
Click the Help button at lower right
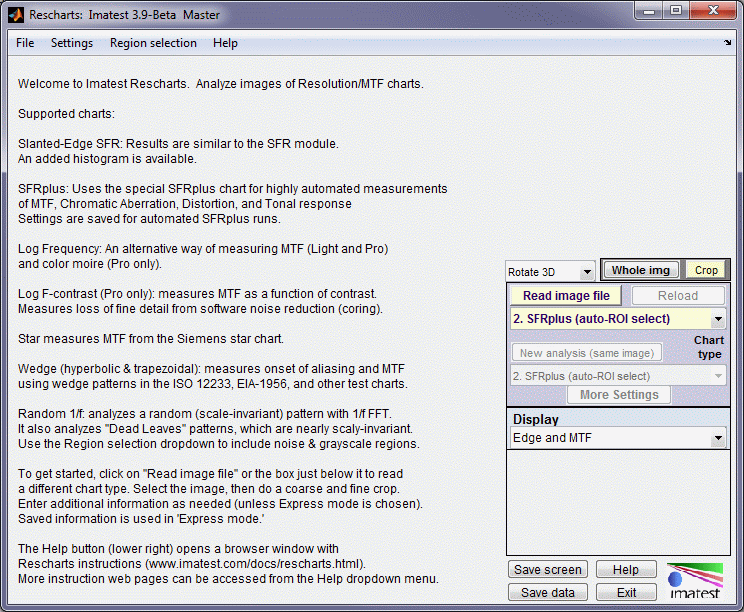(x=626, y=569)
